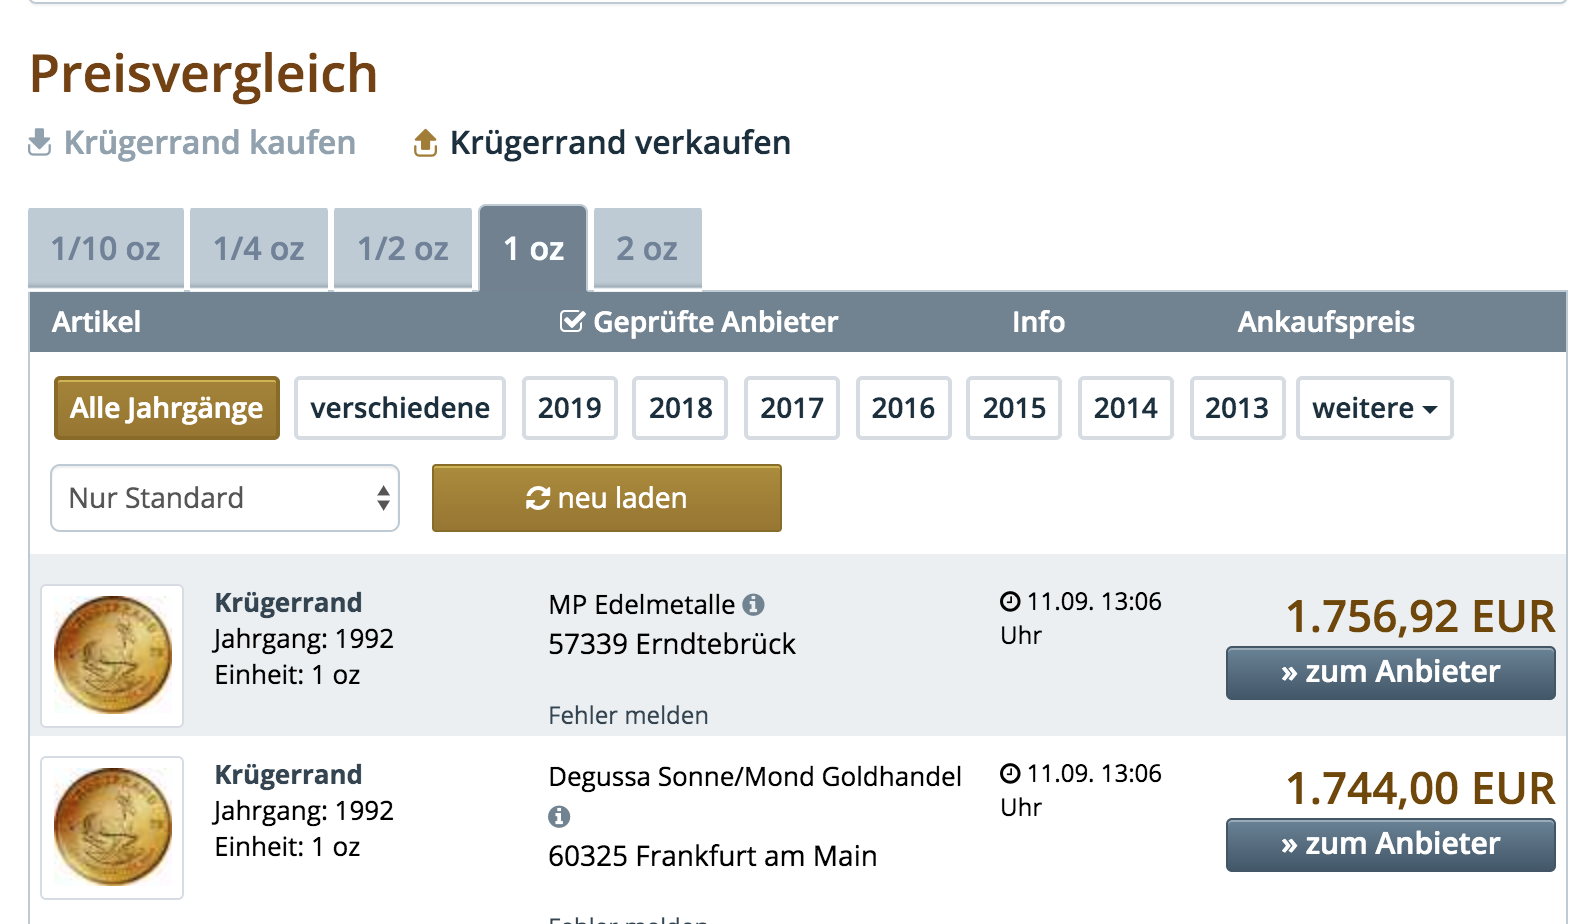The image size is (1584, 924).
Task: Click zum Anbieter for MP Edelmetalle
Action: (x=1390, y=673)
